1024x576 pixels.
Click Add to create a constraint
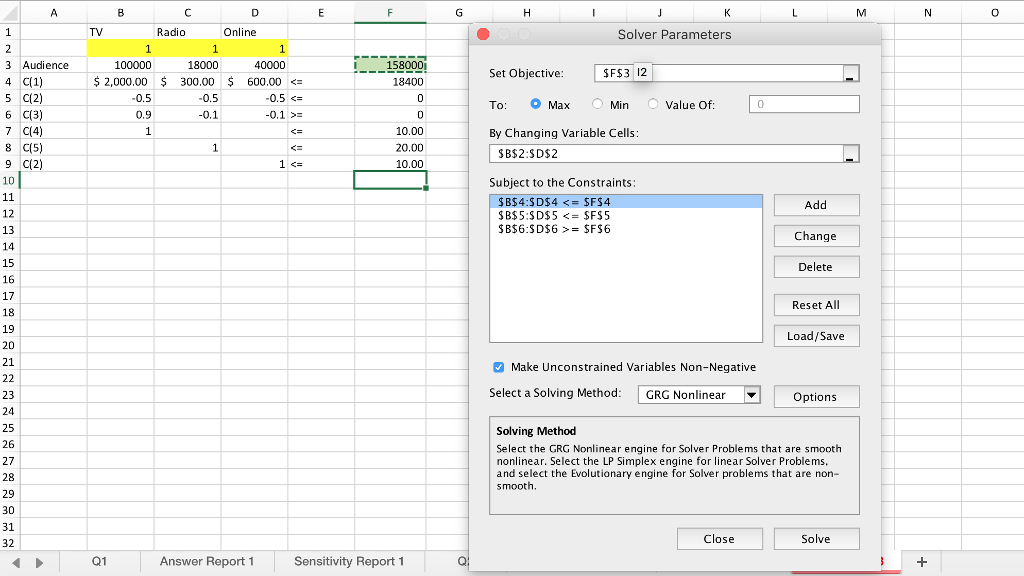point(816,205)
